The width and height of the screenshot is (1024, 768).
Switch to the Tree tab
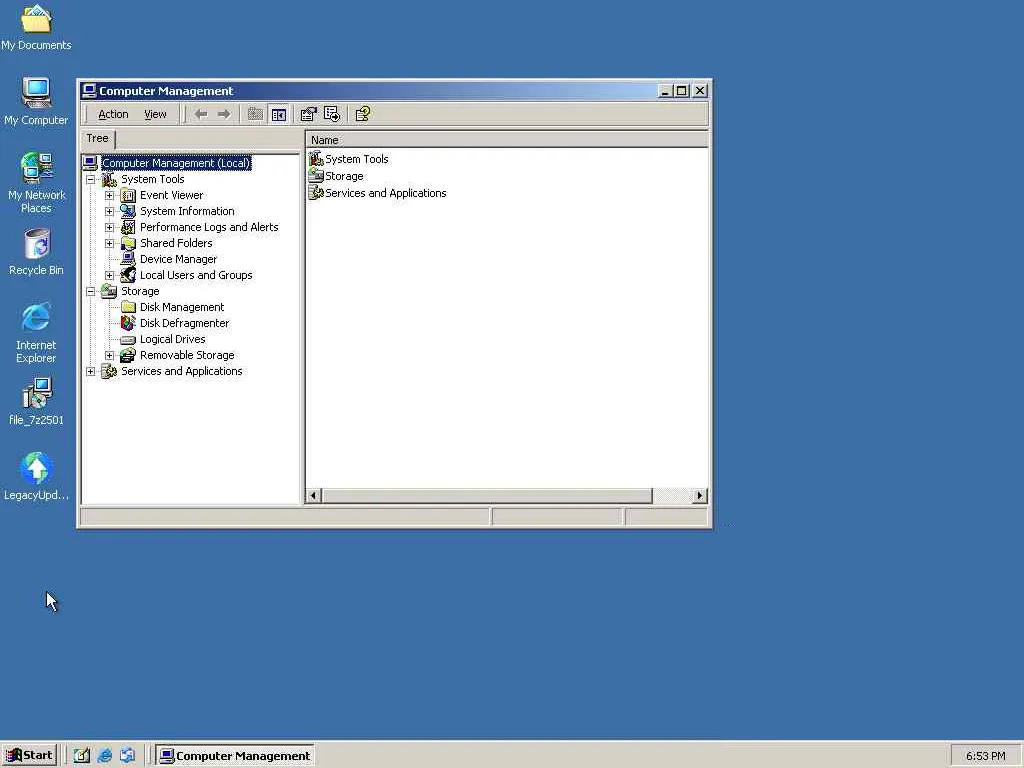(98, 138)
